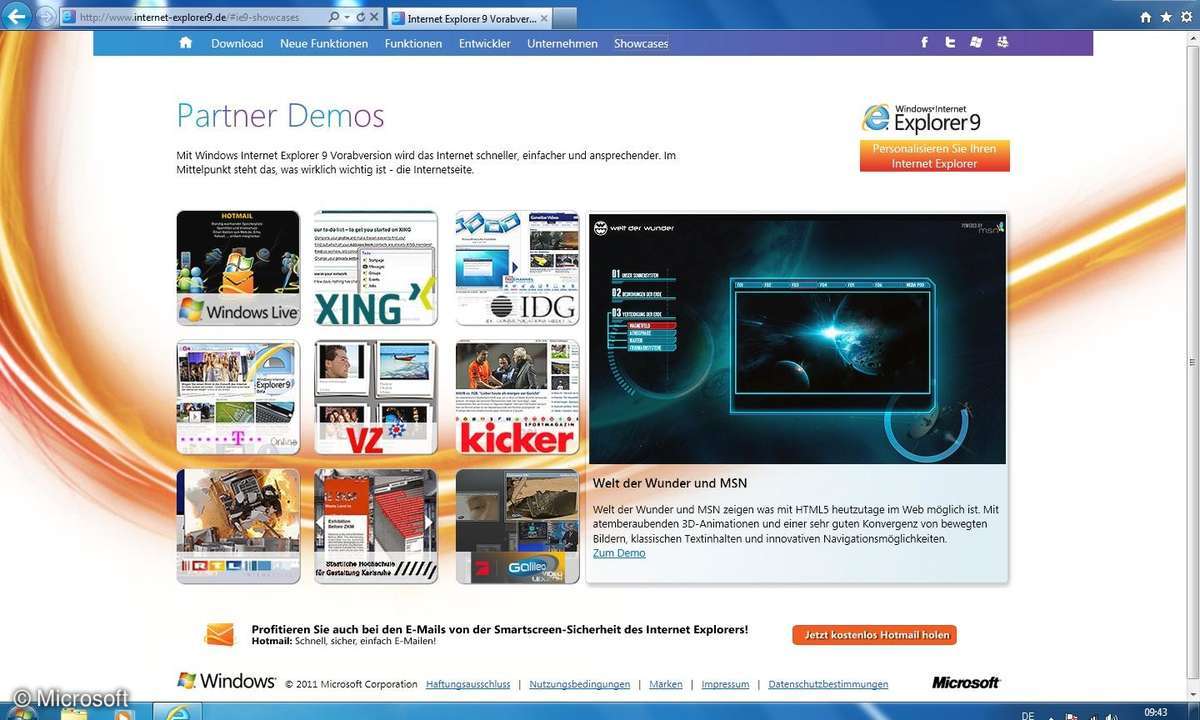1200x720 pixels.
Task: Click Personalisieren Sie Ihren Internet Explorer button
Action: coord(935,156)
